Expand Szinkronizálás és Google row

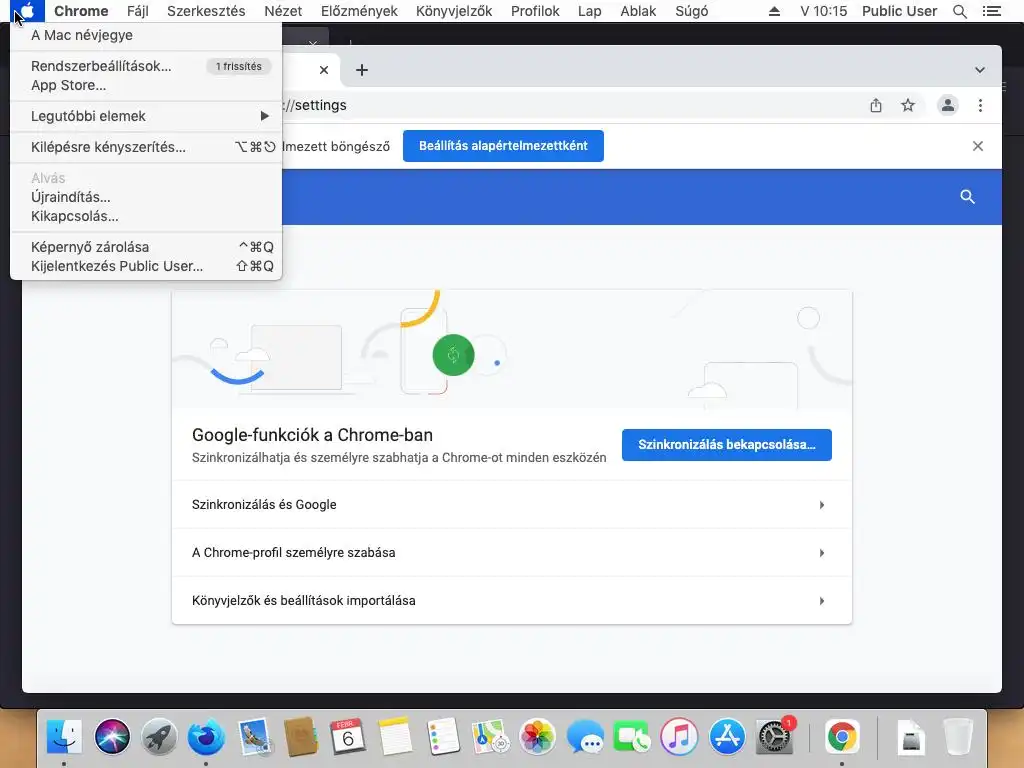[x=511, y=505]
